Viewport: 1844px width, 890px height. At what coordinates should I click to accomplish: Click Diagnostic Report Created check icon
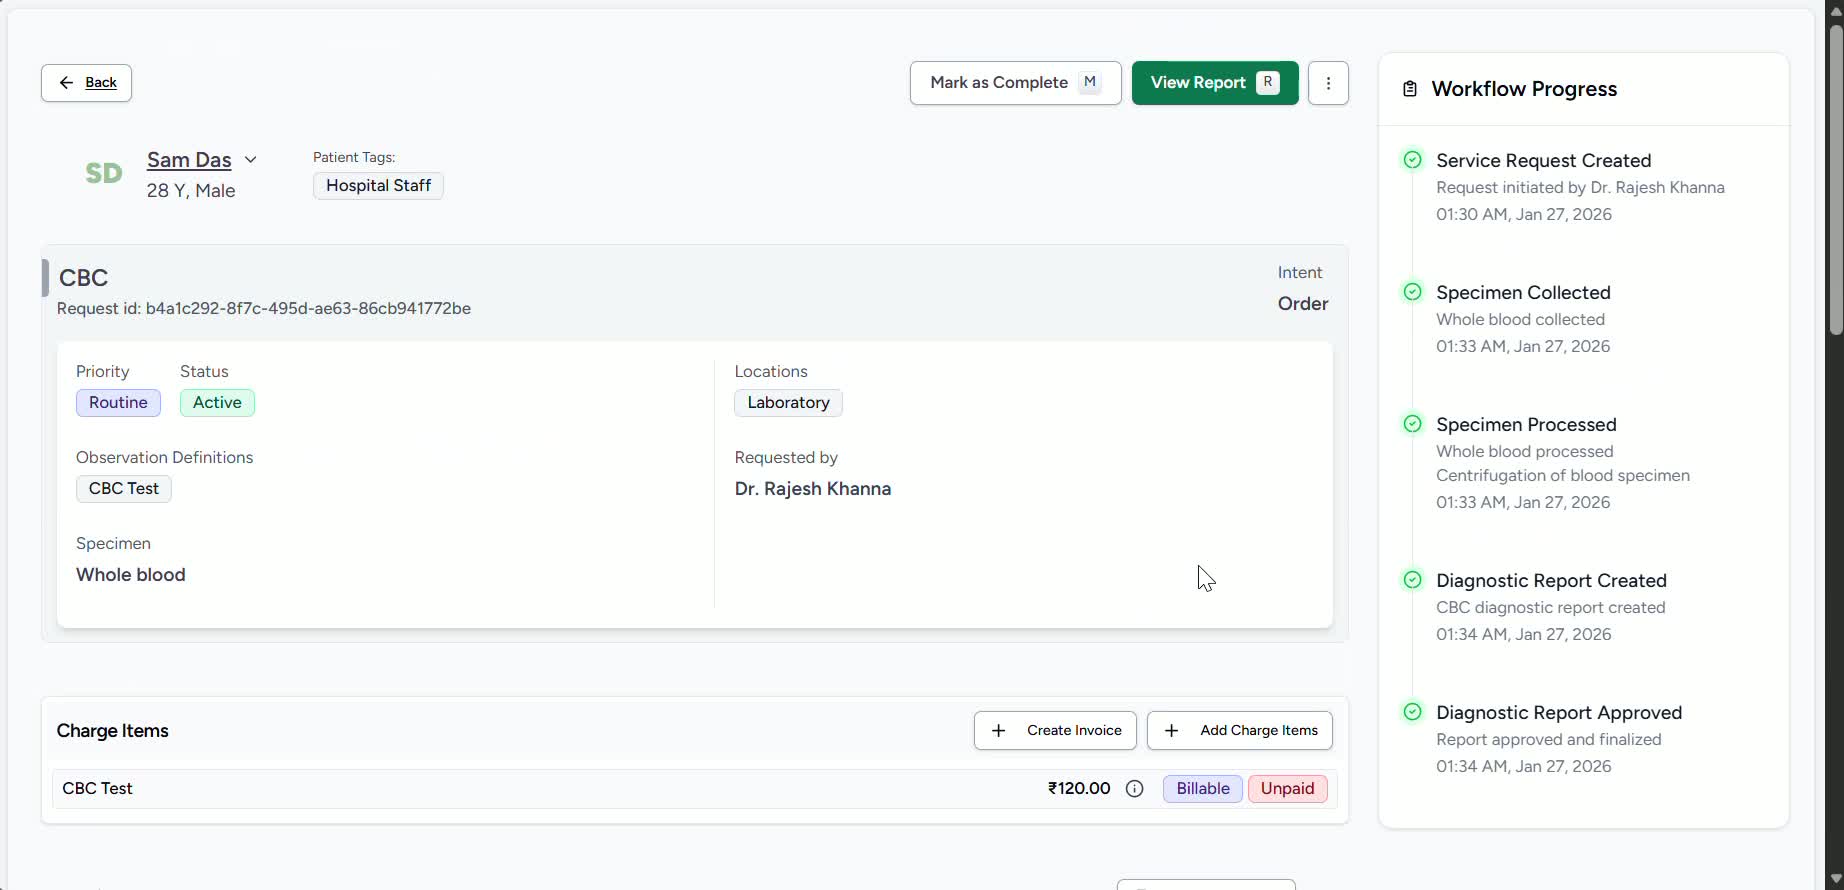[x=1412, y=580]
